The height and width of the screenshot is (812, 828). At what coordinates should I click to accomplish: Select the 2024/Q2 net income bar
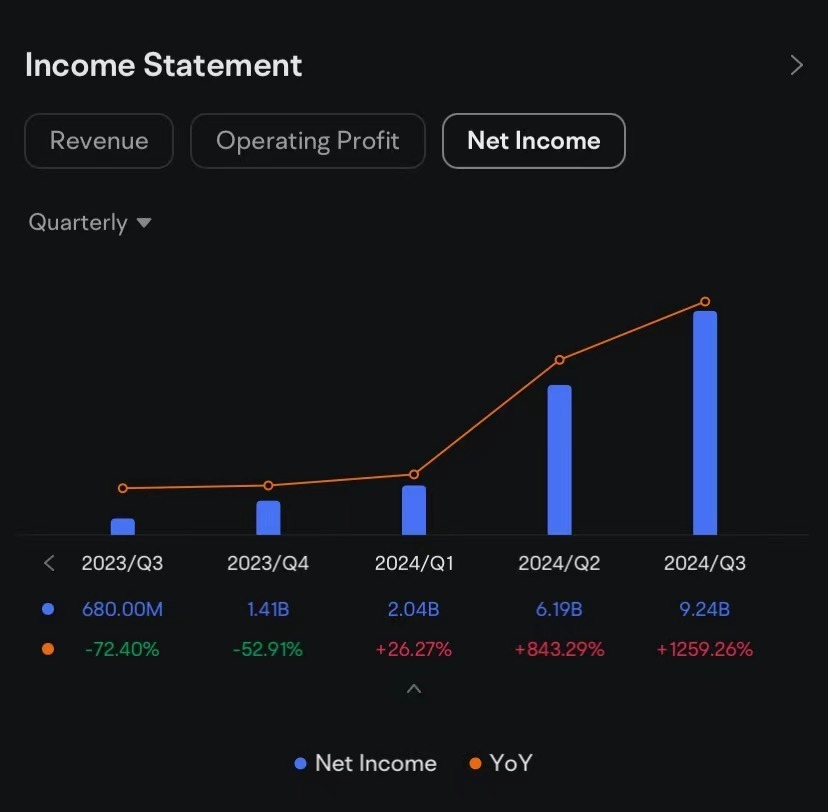(559, 460)
